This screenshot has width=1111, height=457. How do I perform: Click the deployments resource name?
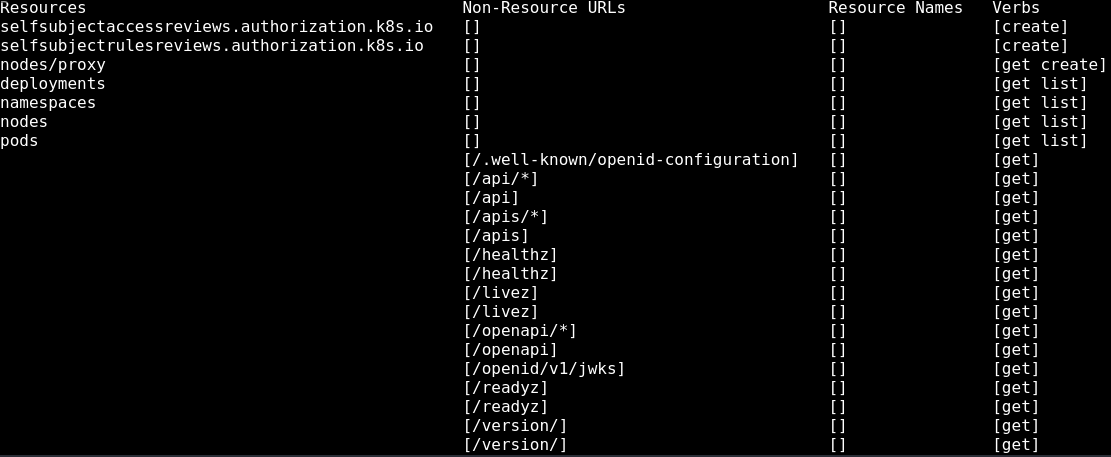click(x=53, y=84)
